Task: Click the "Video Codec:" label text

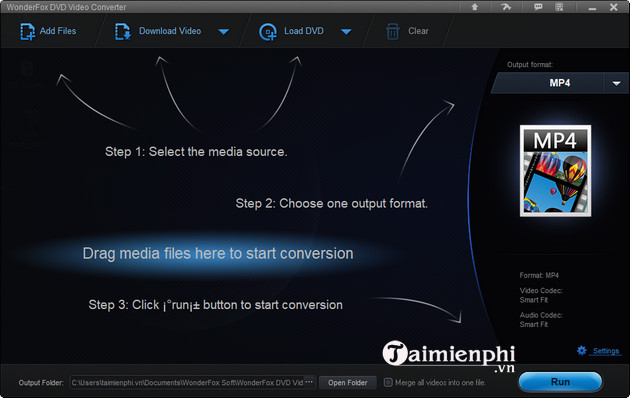Action: pos(541,290)
